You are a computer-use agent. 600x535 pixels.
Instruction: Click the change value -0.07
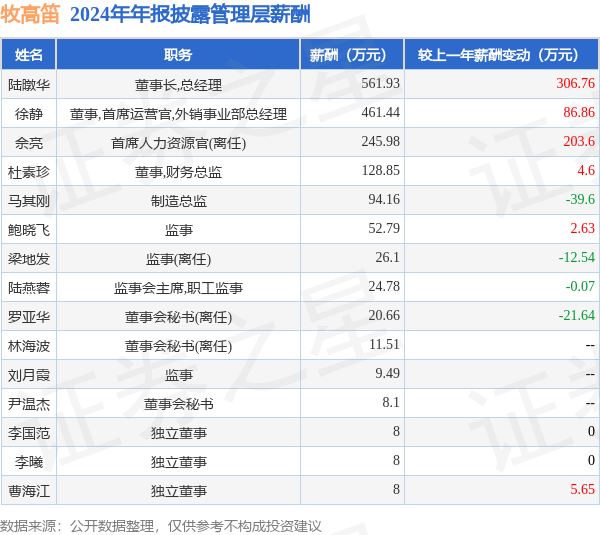[x=580, y=286]
